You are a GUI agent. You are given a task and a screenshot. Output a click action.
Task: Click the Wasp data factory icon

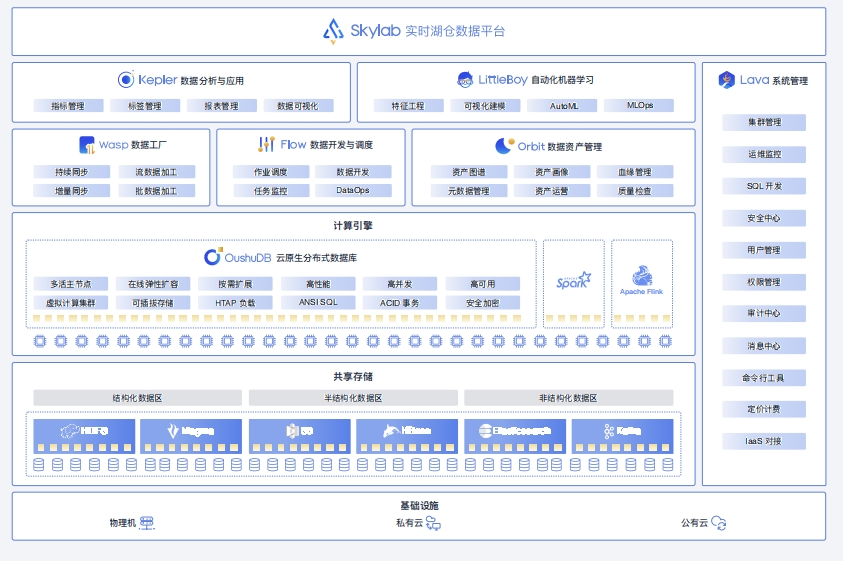(x=87, y=145)
